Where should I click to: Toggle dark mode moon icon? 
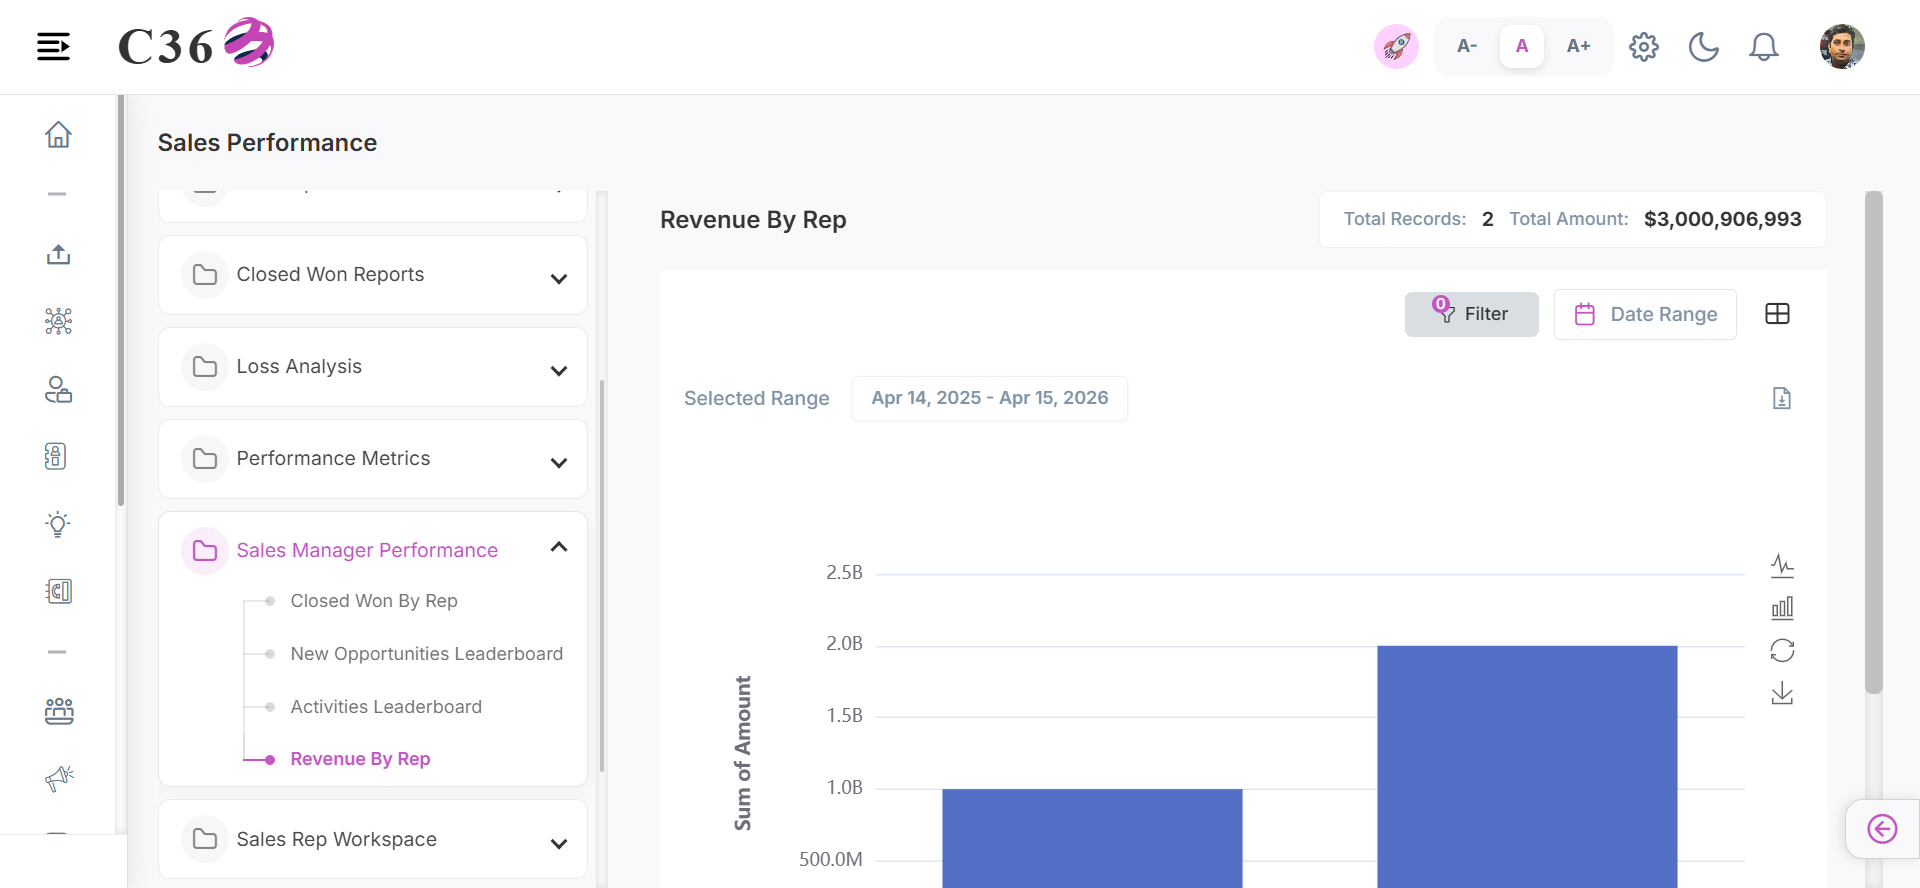tap(1704, 47)
